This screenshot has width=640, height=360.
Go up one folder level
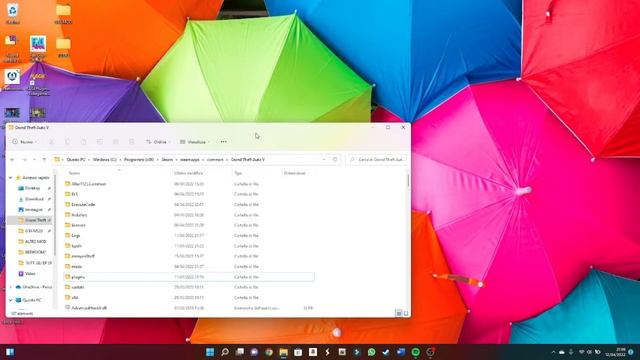tap(44, 160)
